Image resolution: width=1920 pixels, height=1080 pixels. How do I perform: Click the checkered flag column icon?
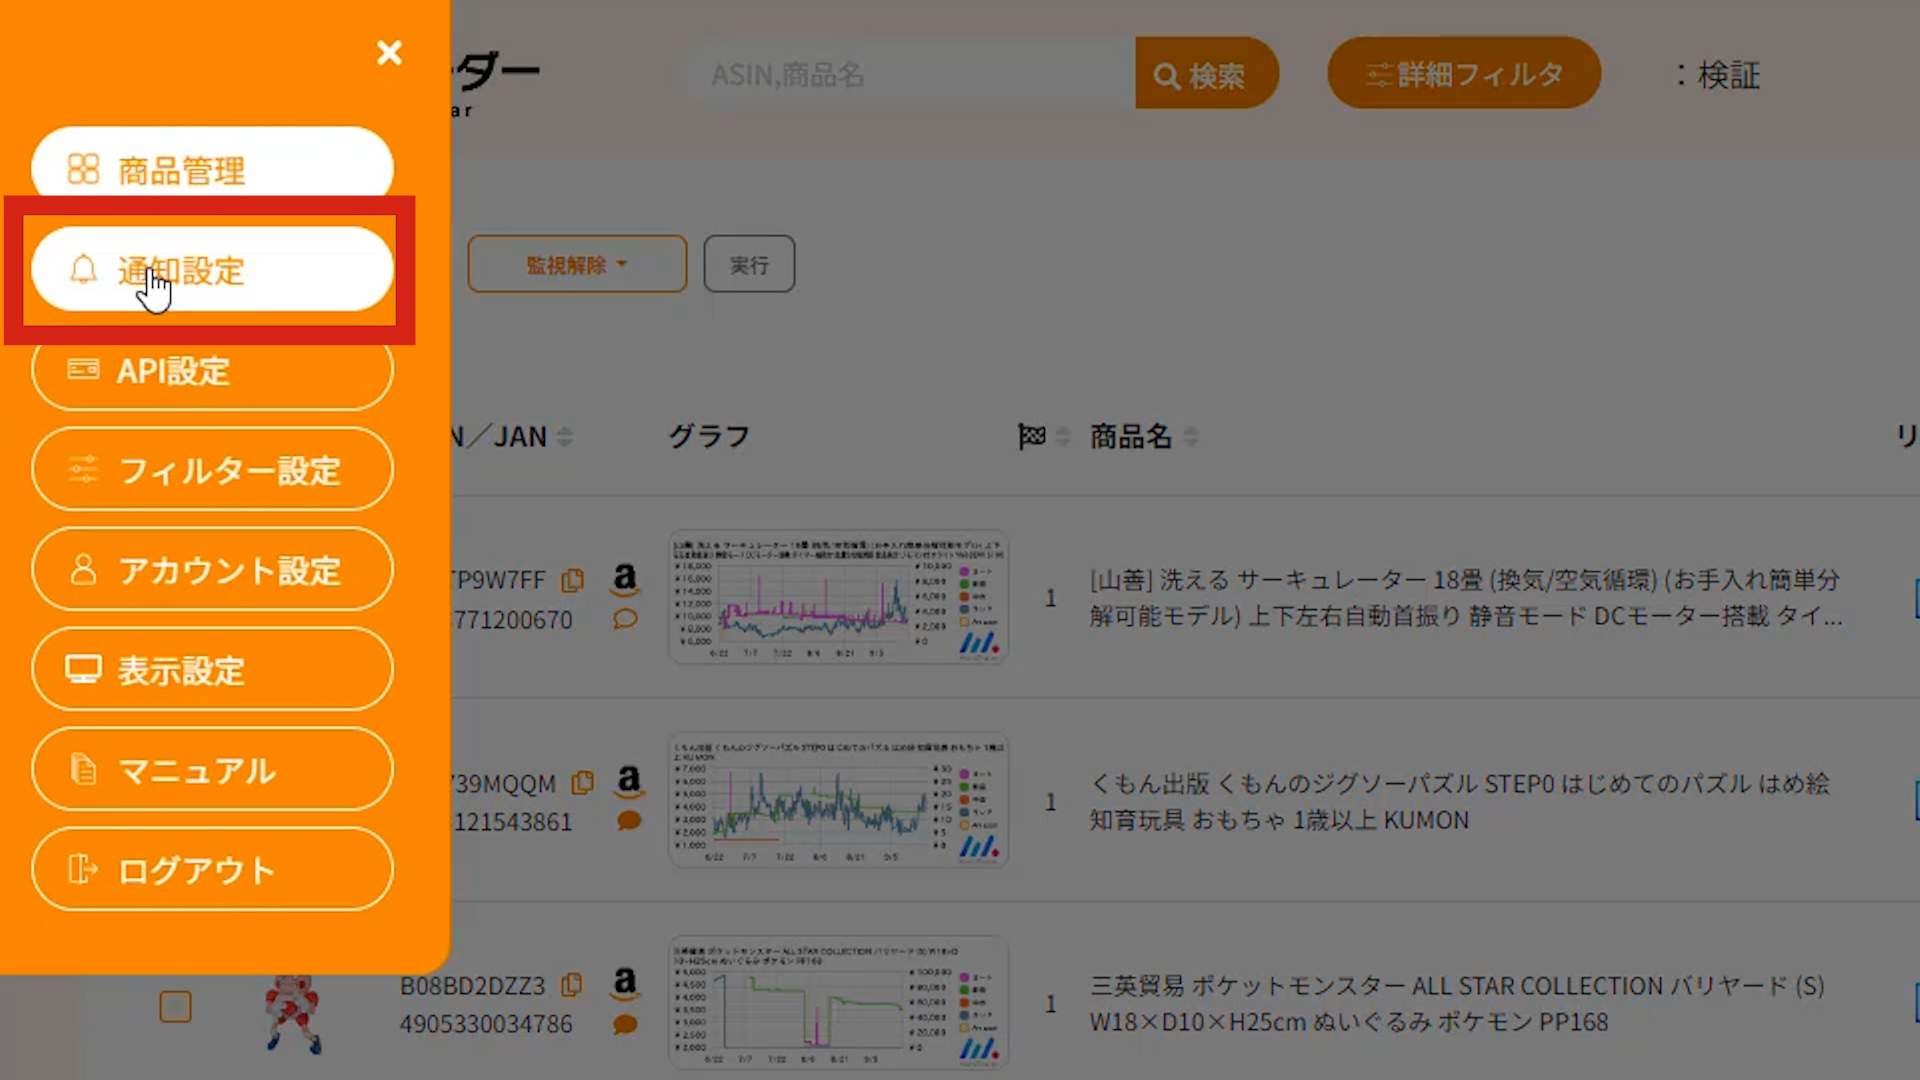tap(1031, 437)
